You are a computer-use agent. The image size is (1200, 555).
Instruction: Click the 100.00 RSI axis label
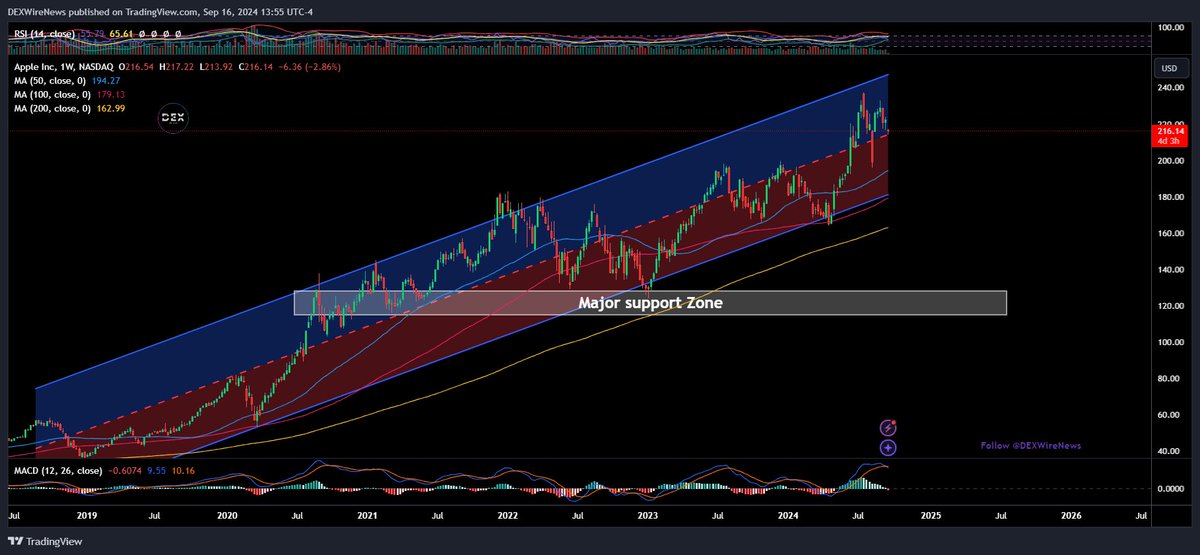point(1169,27)
